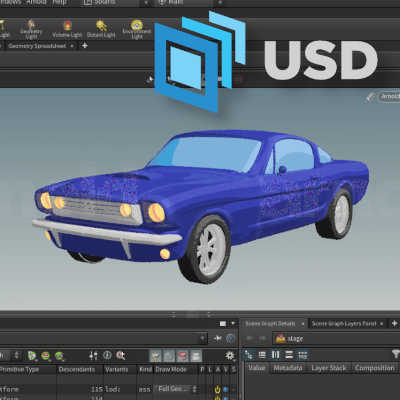400x400 pixels.
Task: Open the Full Geometry draw mode dropdown
Action: [x=177, y=389]
